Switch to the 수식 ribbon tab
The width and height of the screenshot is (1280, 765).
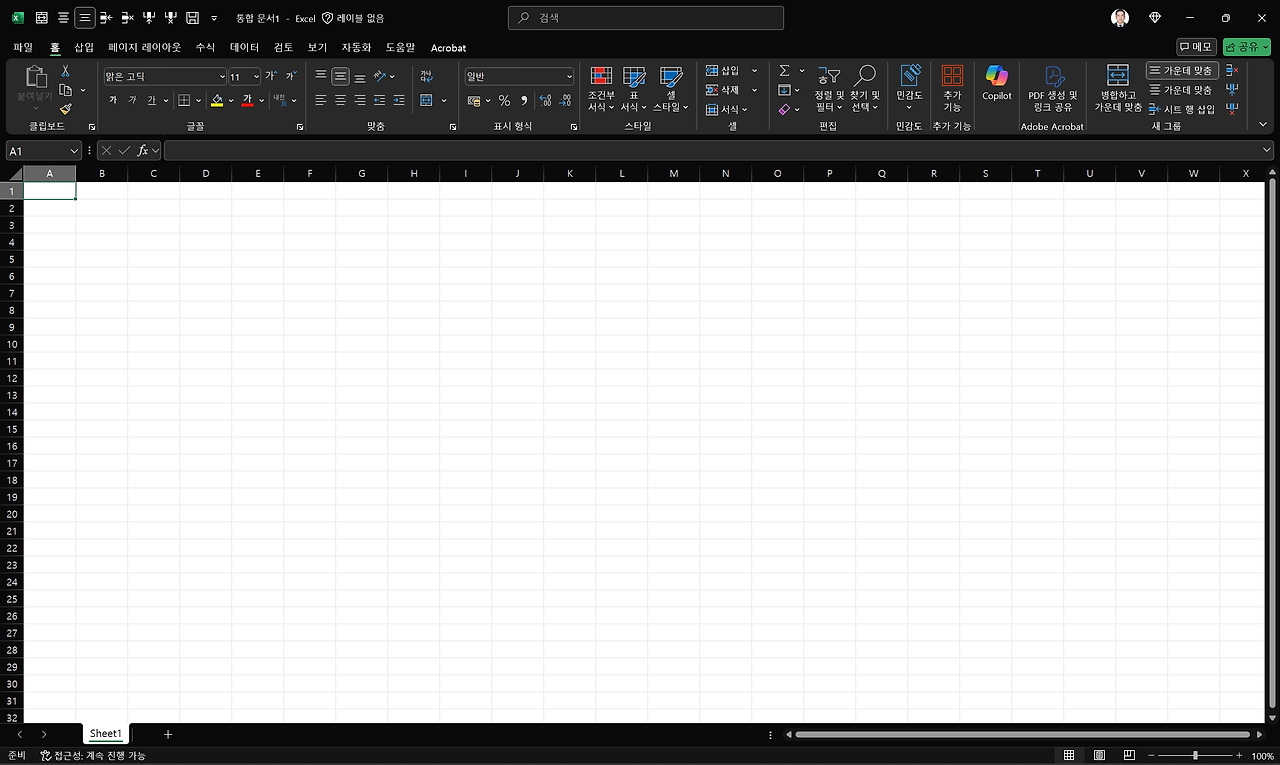[x=205, y=47]
